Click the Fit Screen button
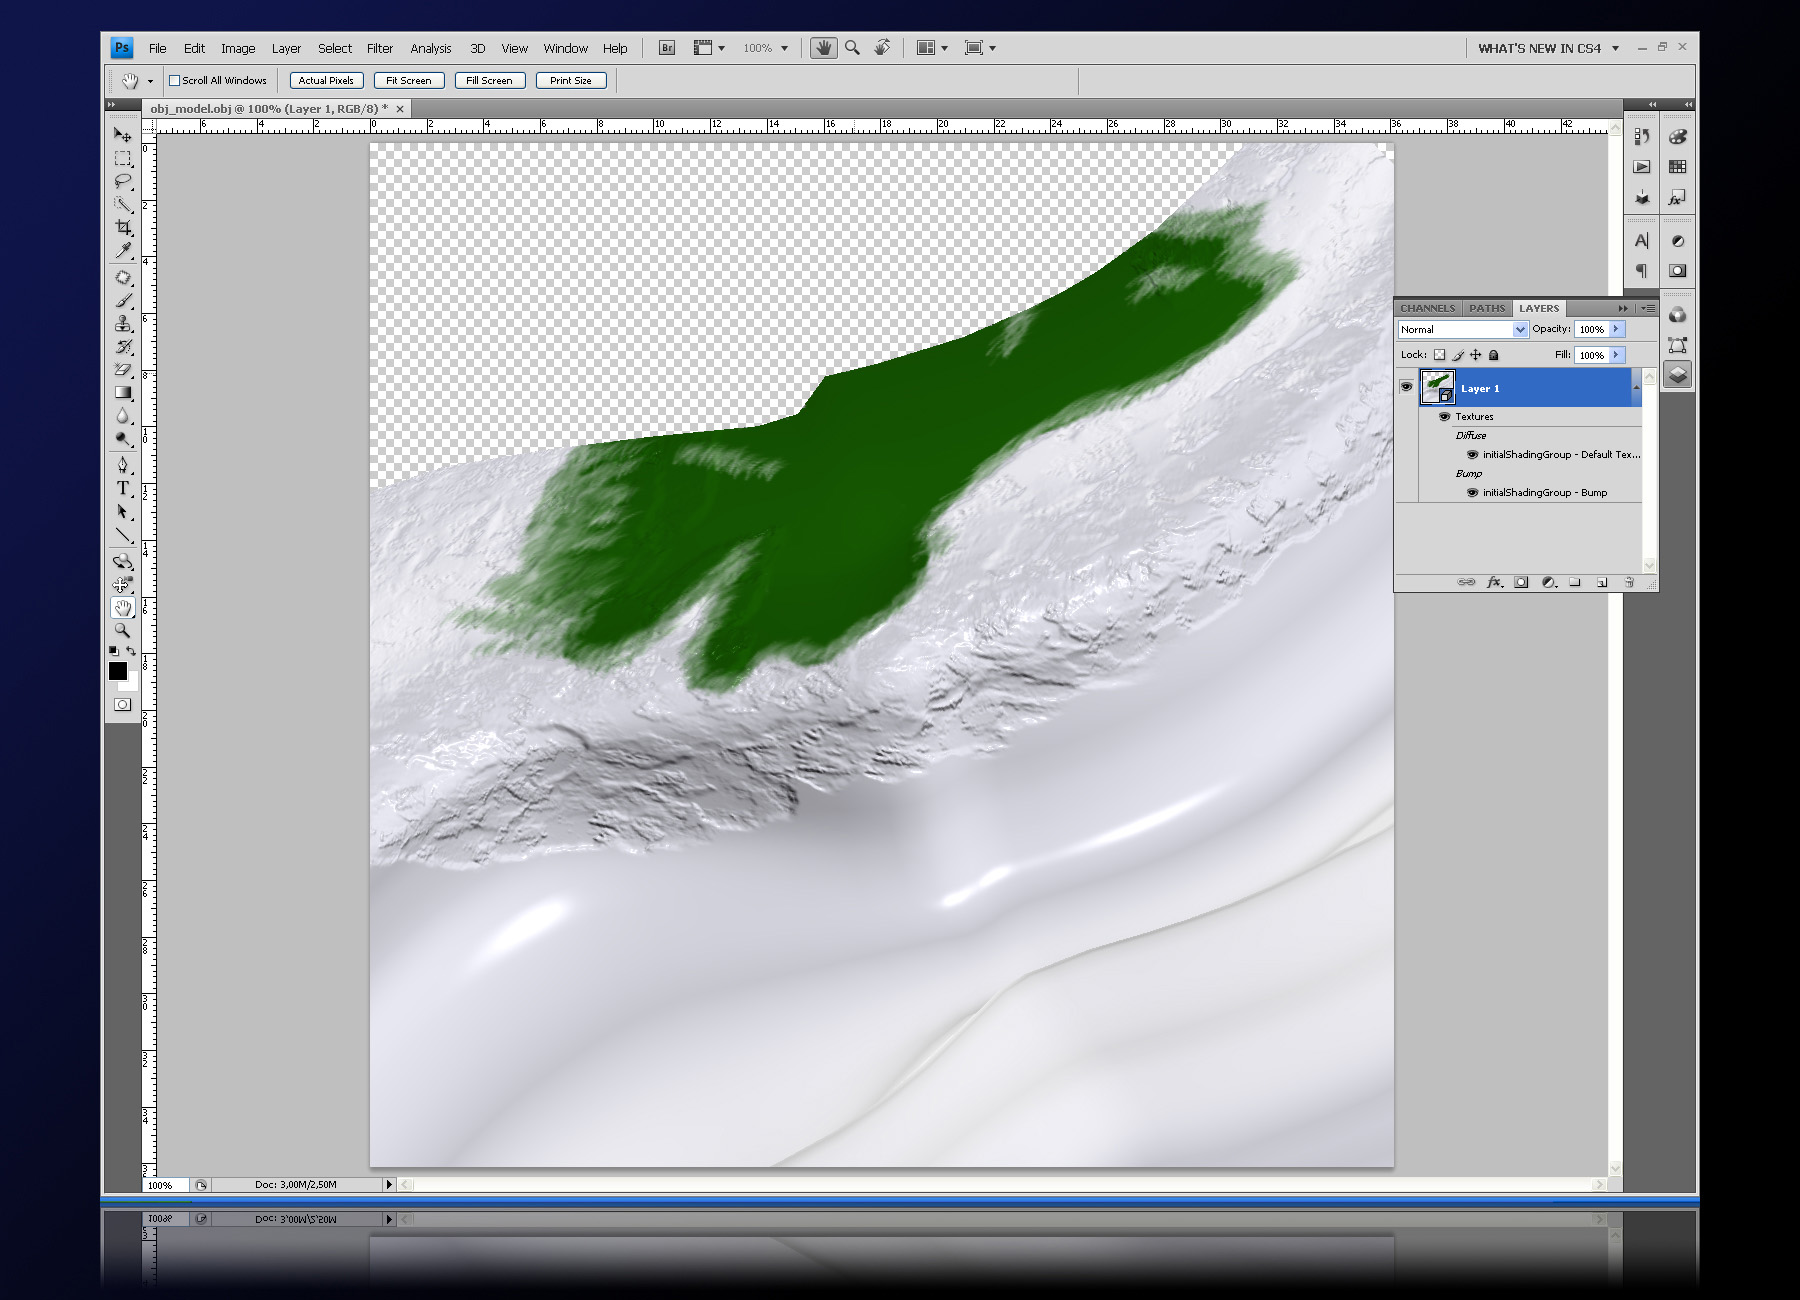Viewport: 1800px width, 1300px height. (408, 81)
